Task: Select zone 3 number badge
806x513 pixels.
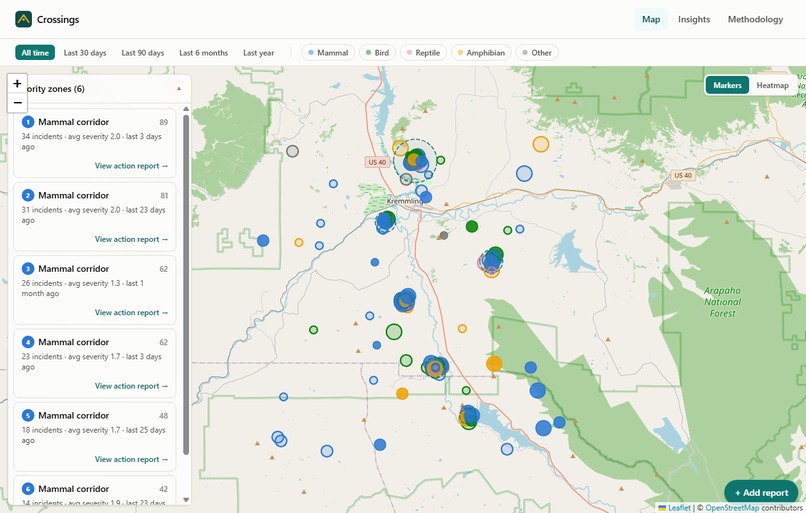Action: [x=28, y=268]
